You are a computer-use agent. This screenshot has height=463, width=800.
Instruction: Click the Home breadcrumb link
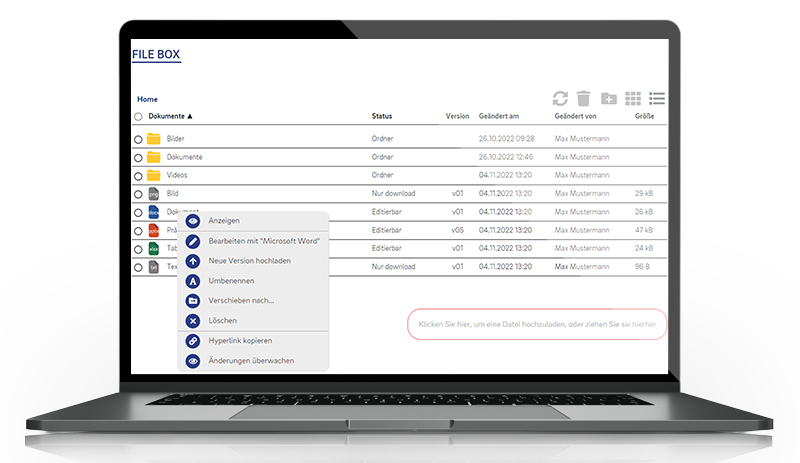(147, 99)
